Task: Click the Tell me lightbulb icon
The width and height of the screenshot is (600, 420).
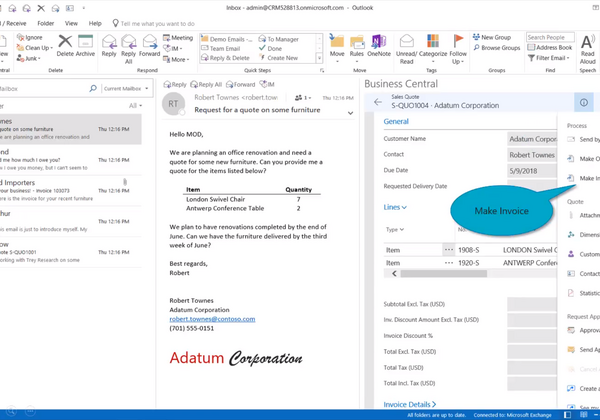Action: point(115,23)
